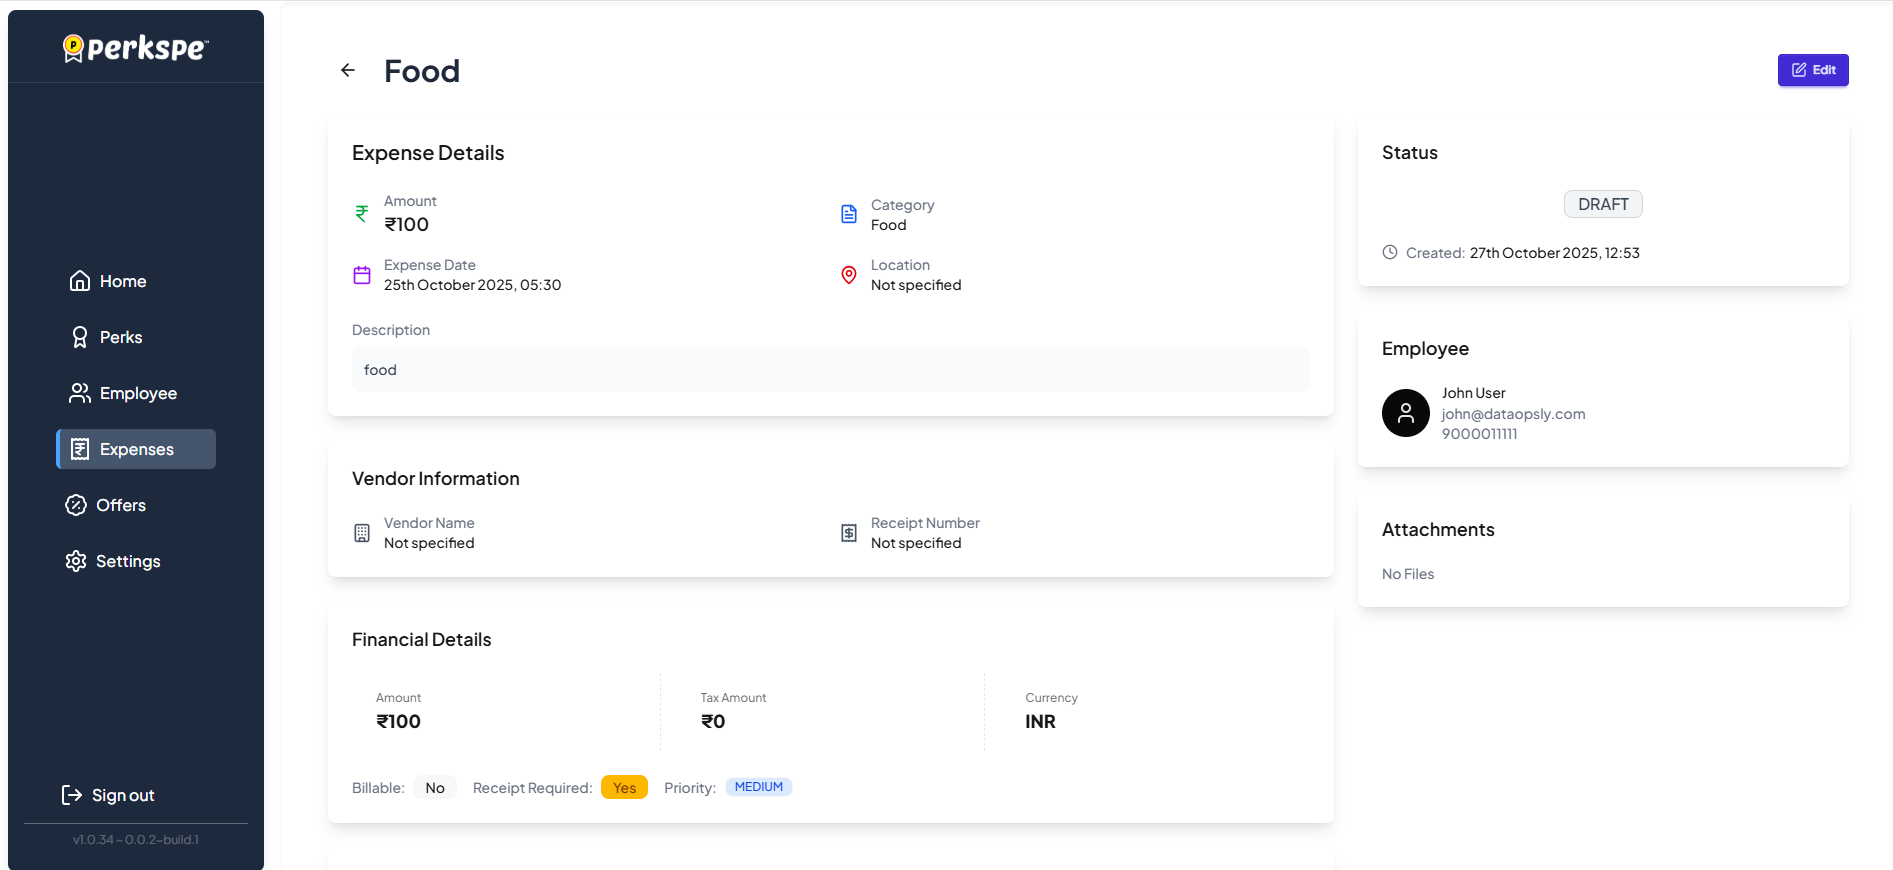Screen dimensions: 1893x870
Task: Navigate to Offers in sidebar
Action: click(106, 505)
